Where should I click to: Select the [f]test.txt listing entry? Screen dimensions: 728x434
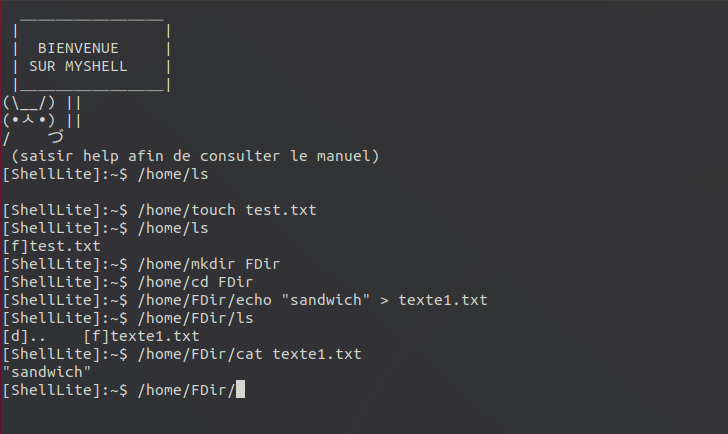coord(51,245)
